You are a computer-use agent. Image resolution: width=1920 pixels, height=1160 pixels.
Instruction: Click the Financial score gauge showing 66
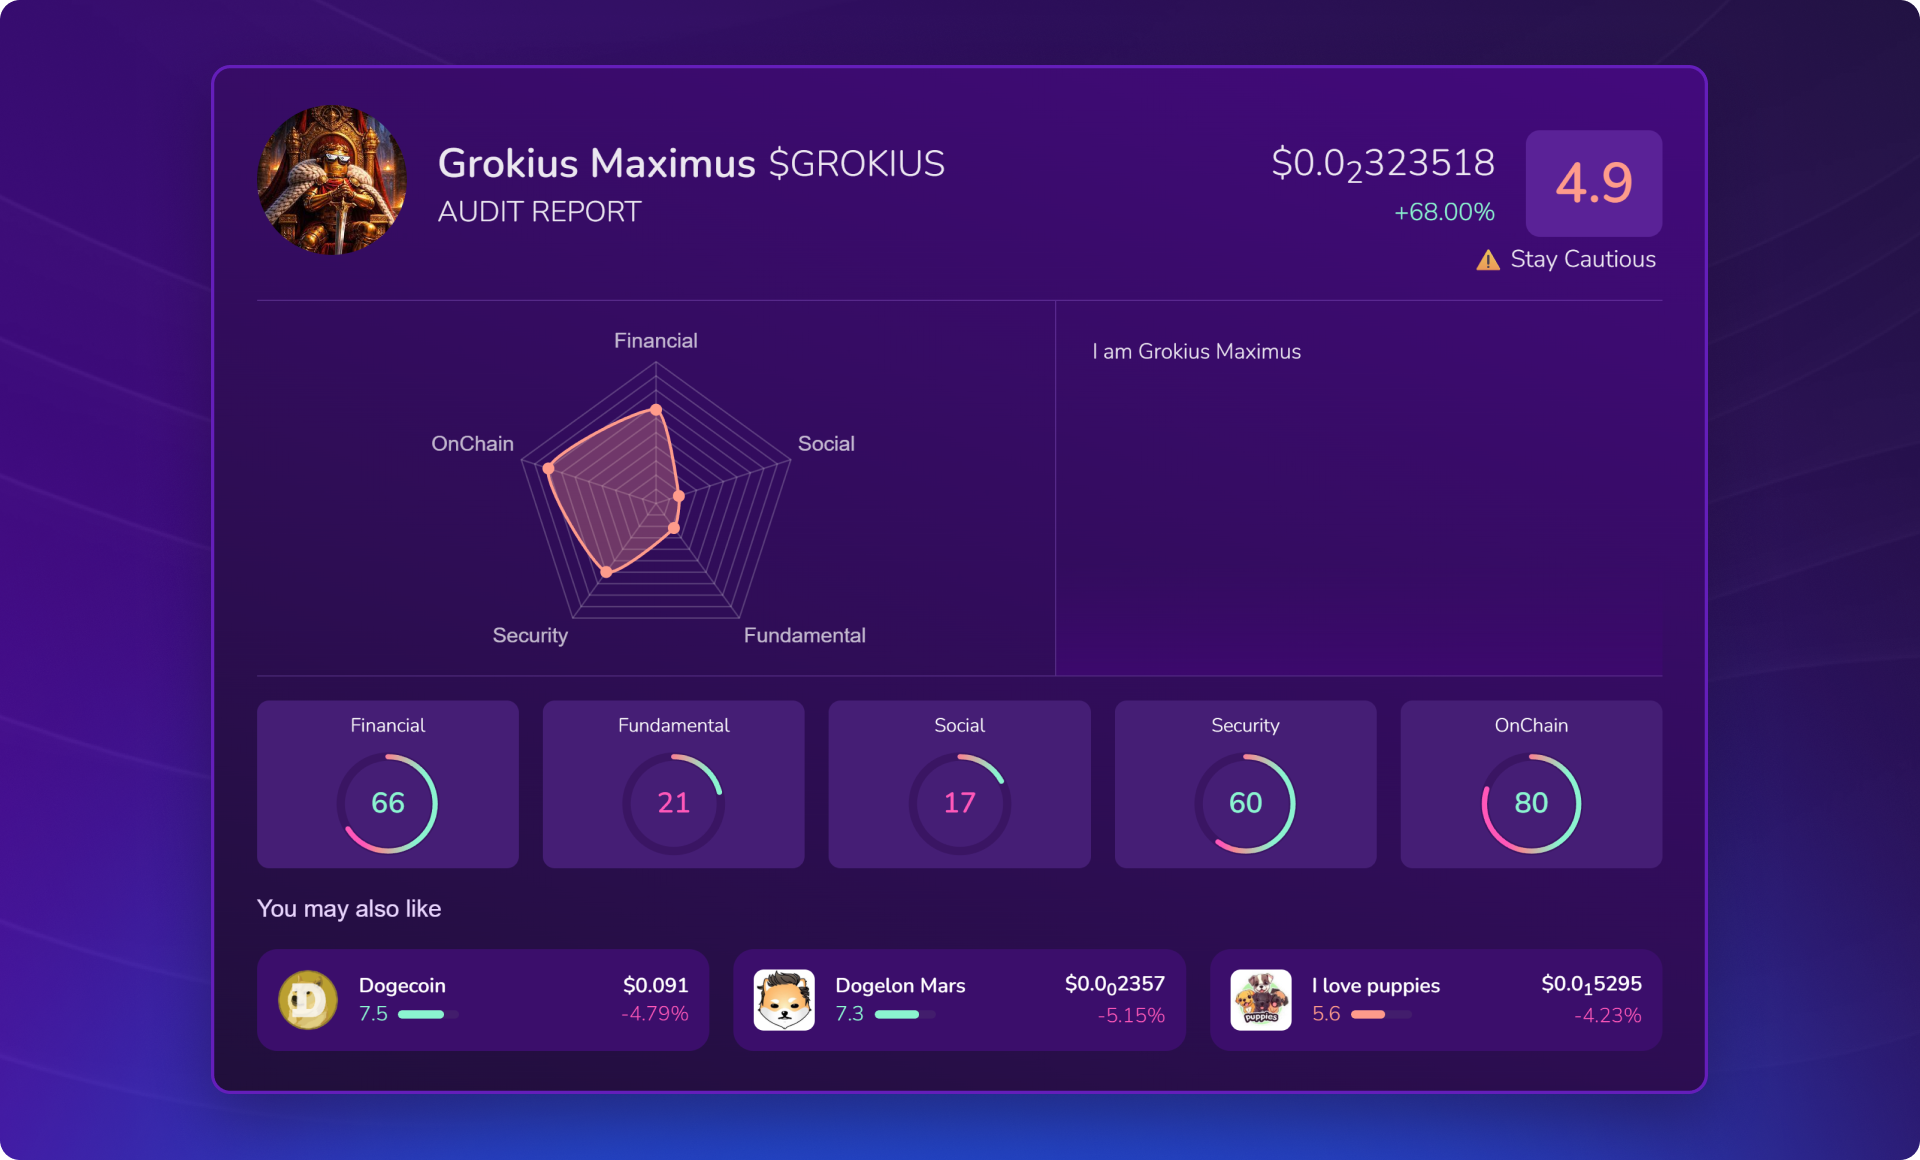click(388, 803)
